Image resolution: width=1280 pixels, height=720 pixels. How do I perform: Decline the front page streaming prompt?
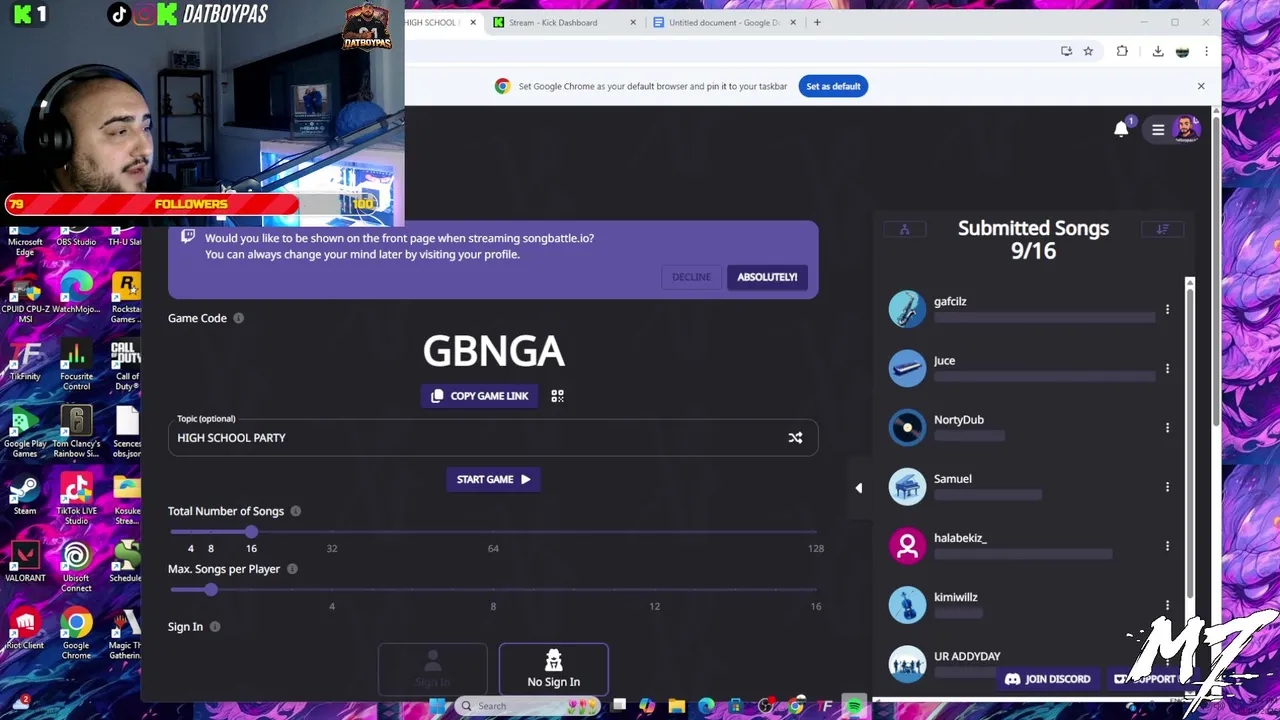point(691,277)
